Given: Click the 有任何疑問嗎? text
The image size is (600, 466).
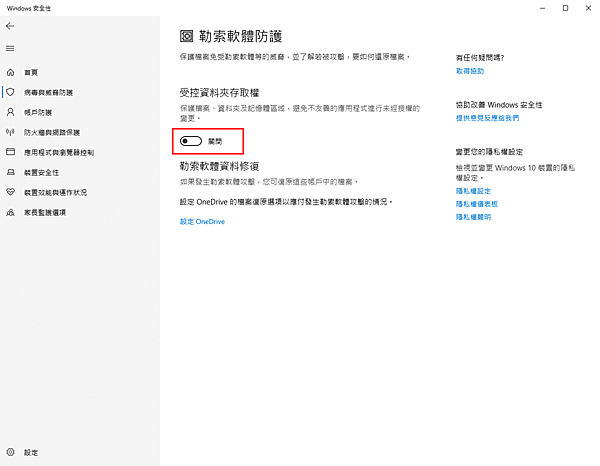Looking at the screenshot, I should (480, 58).
